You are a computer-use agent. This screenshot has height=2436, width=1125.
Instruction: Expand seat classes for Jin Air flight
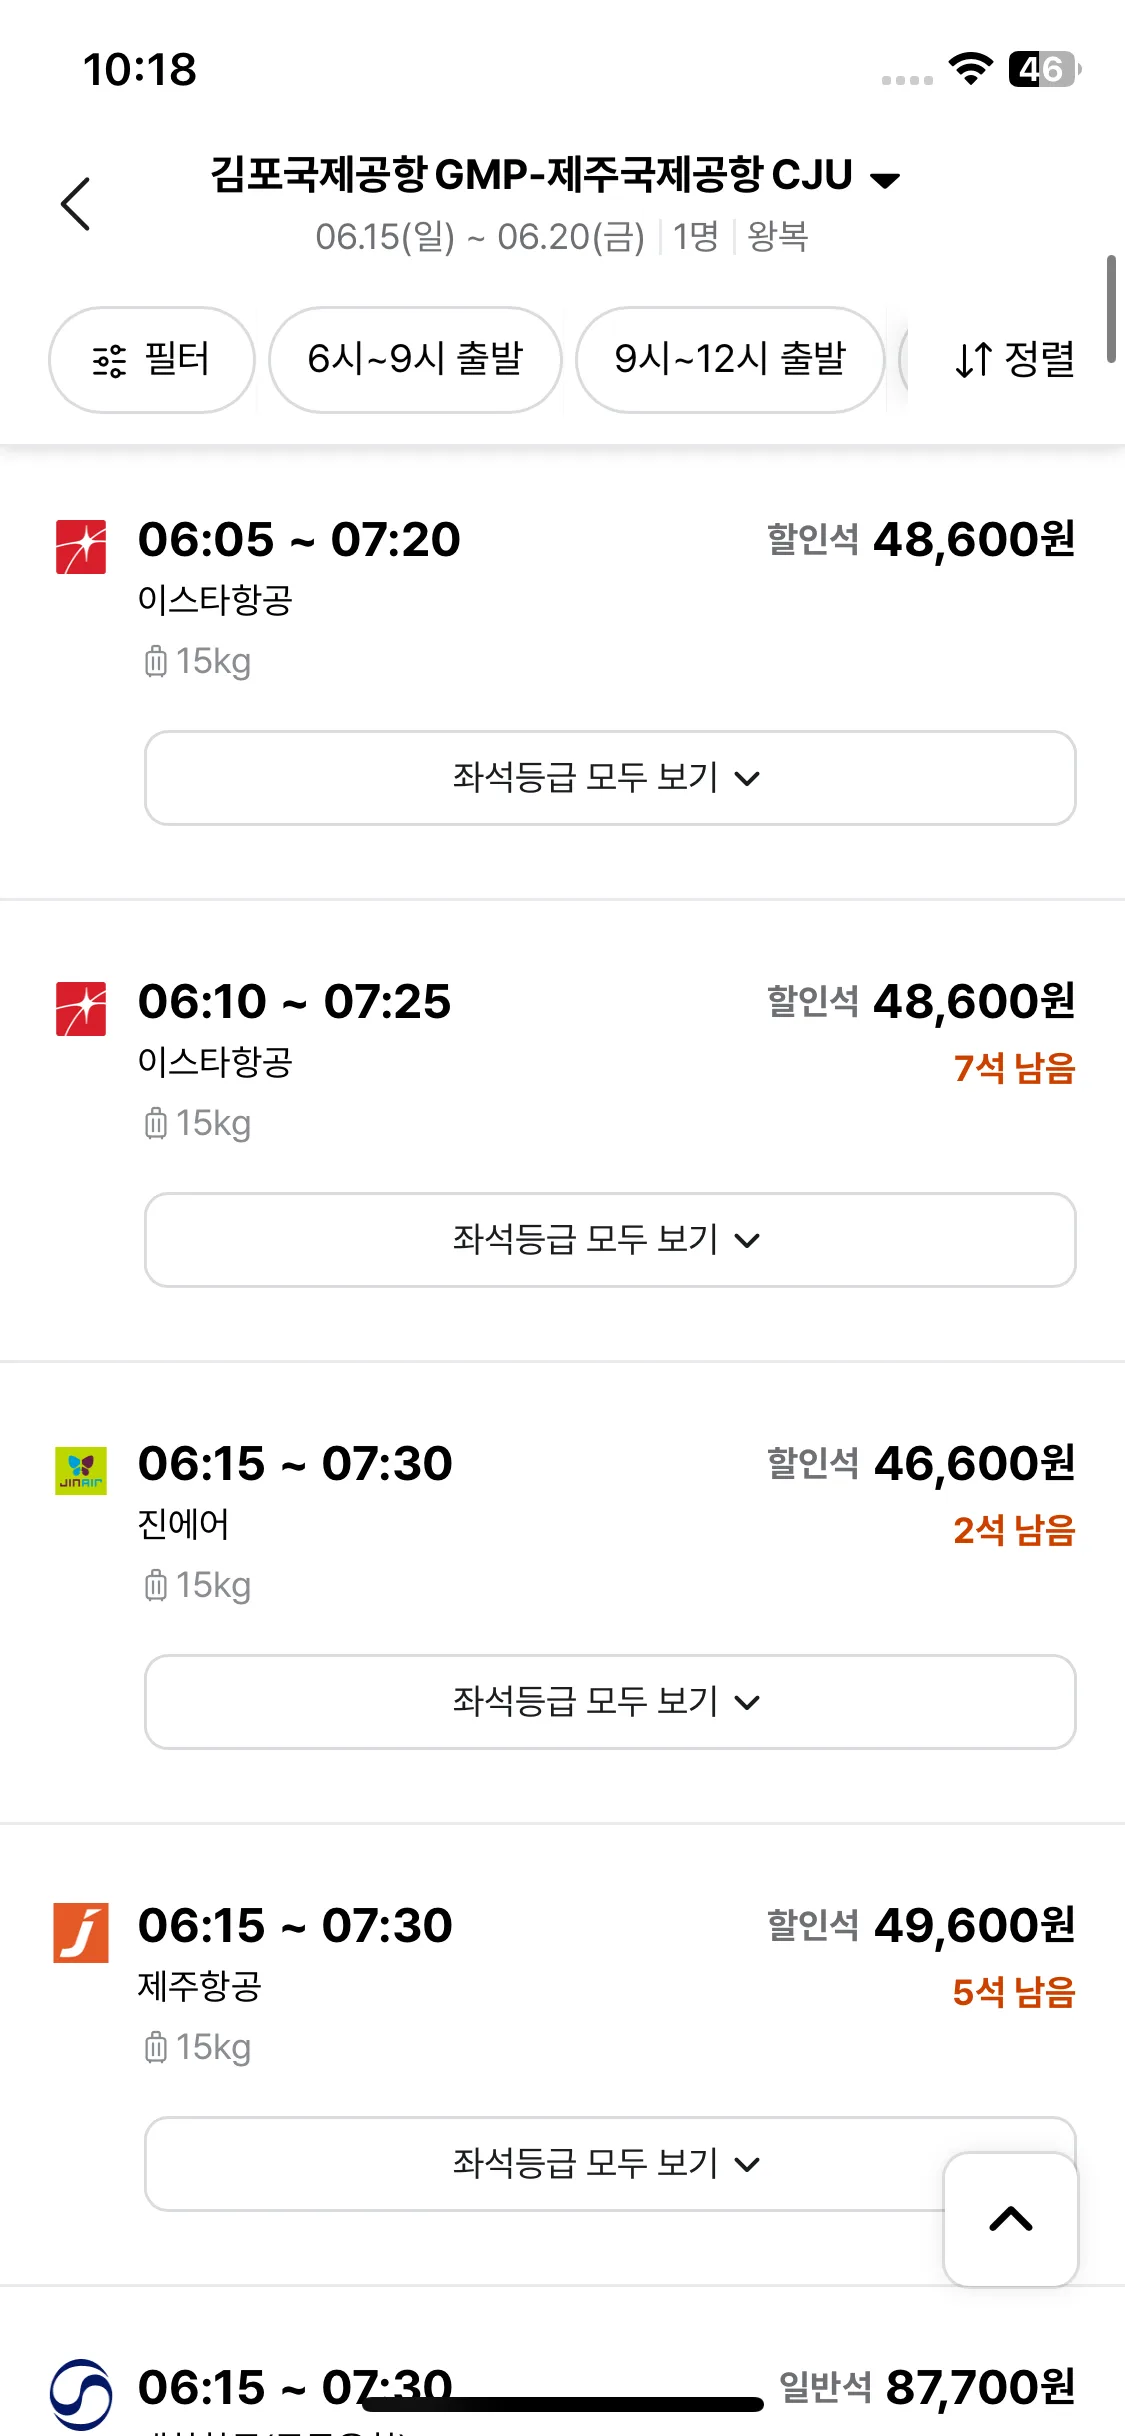(x=610, y=1702)
